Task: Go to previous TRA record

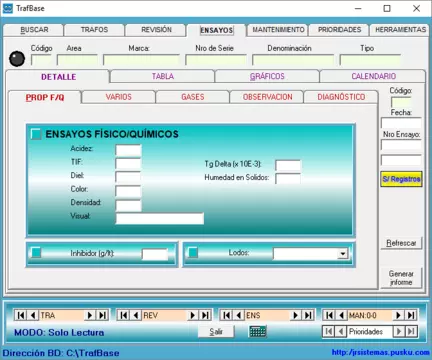Action: (33, 315)
